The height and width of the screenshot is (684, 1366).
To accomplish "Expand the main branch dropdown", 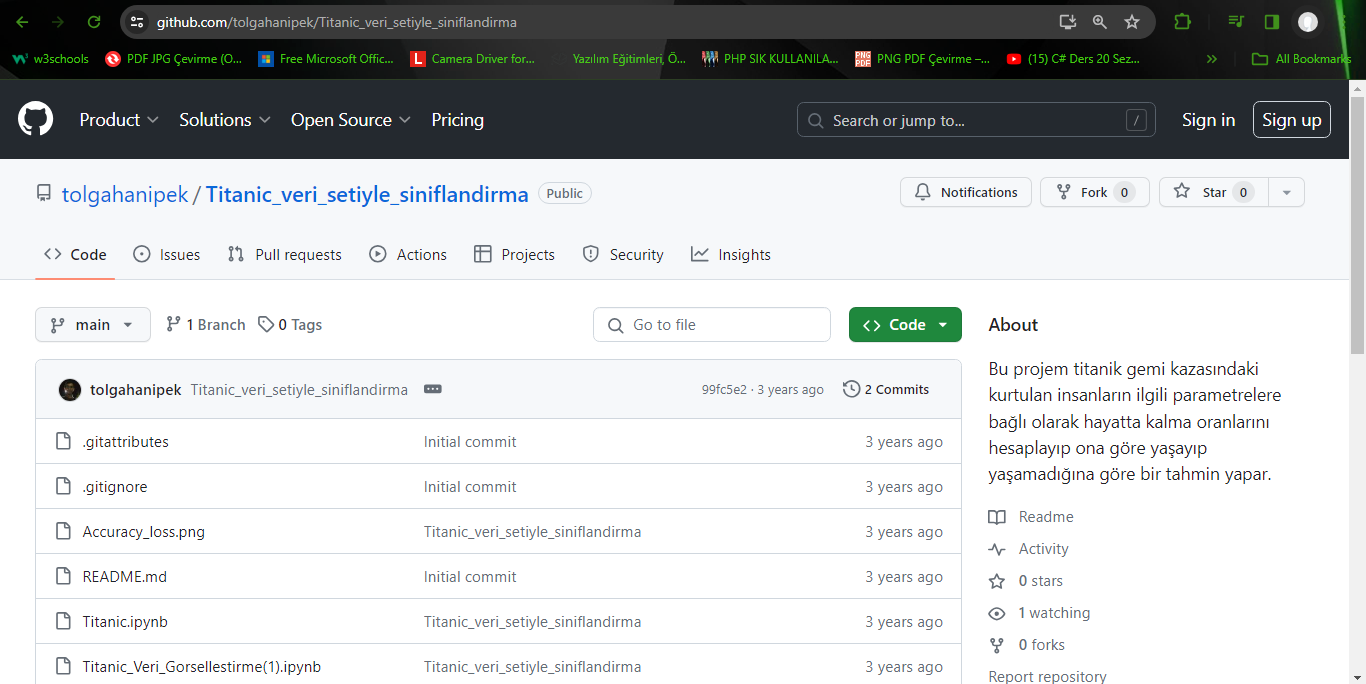I will (93, 325).
